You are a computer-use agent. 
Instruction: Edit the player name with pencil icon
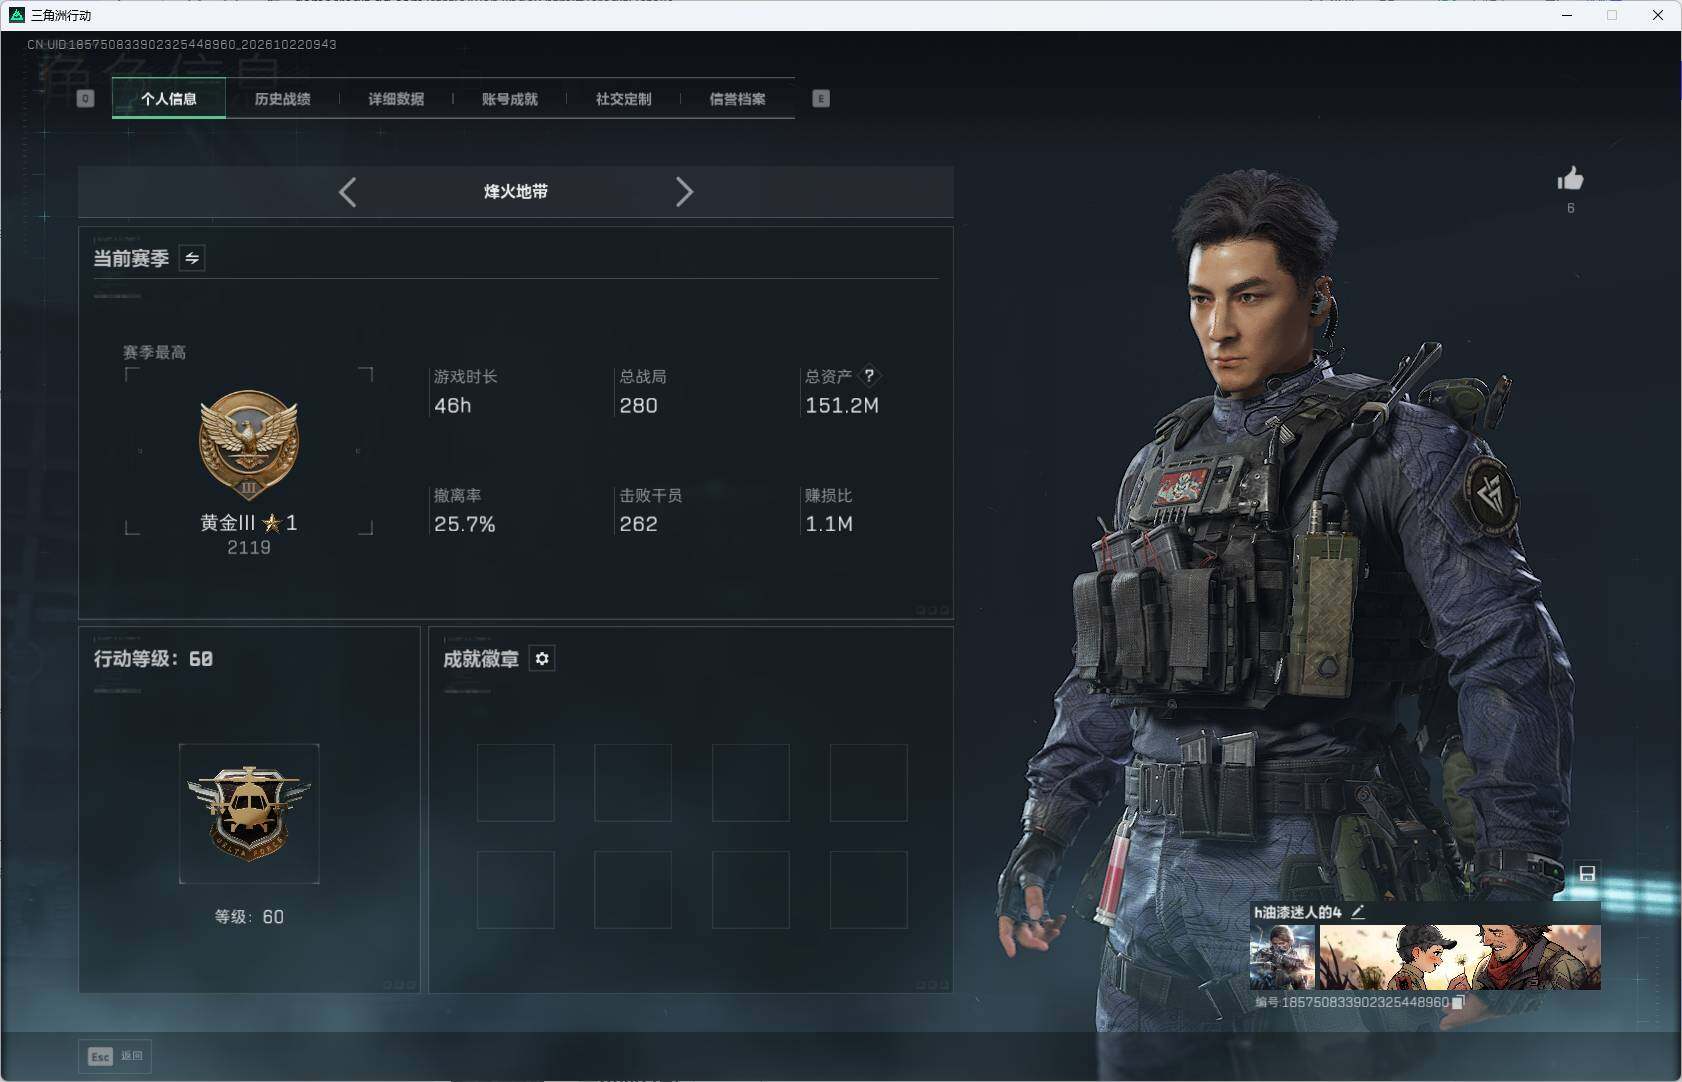pyautogui.click(x=1357, y=912)
